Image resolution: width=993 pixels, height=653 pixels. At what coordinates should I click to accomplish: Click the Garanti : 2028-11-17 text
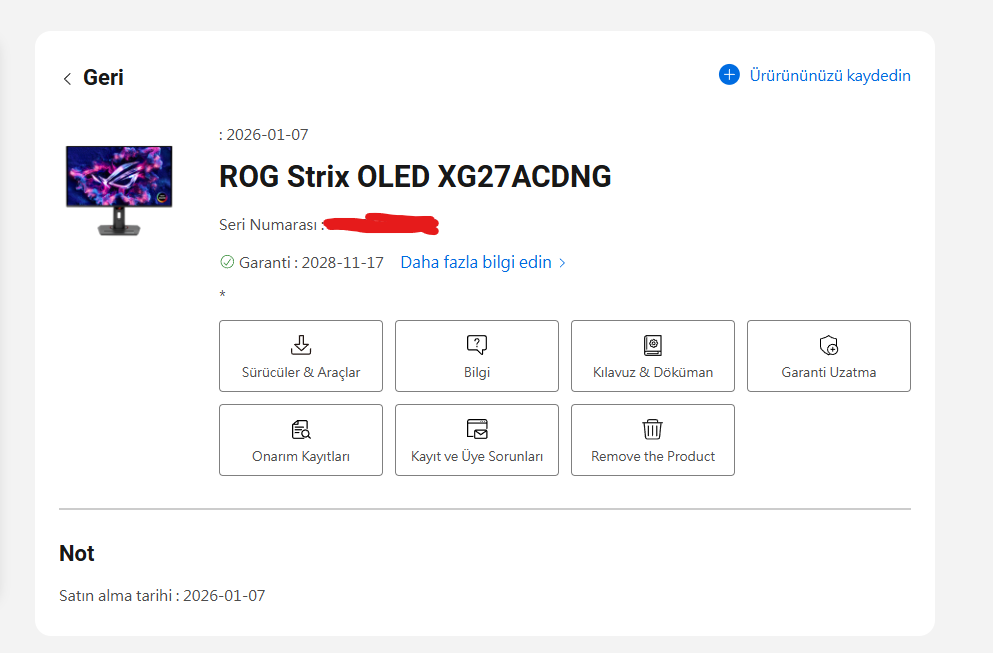pyautogui.click(x=311, y=262)
